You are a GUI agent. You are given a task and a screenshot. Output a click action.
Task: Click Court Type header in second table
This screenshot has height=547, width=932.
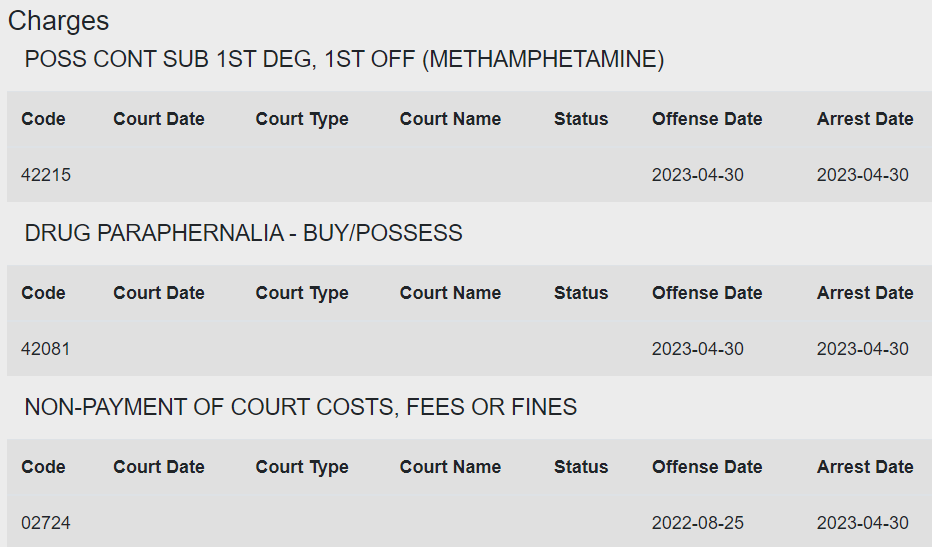[x=302, y=293]
